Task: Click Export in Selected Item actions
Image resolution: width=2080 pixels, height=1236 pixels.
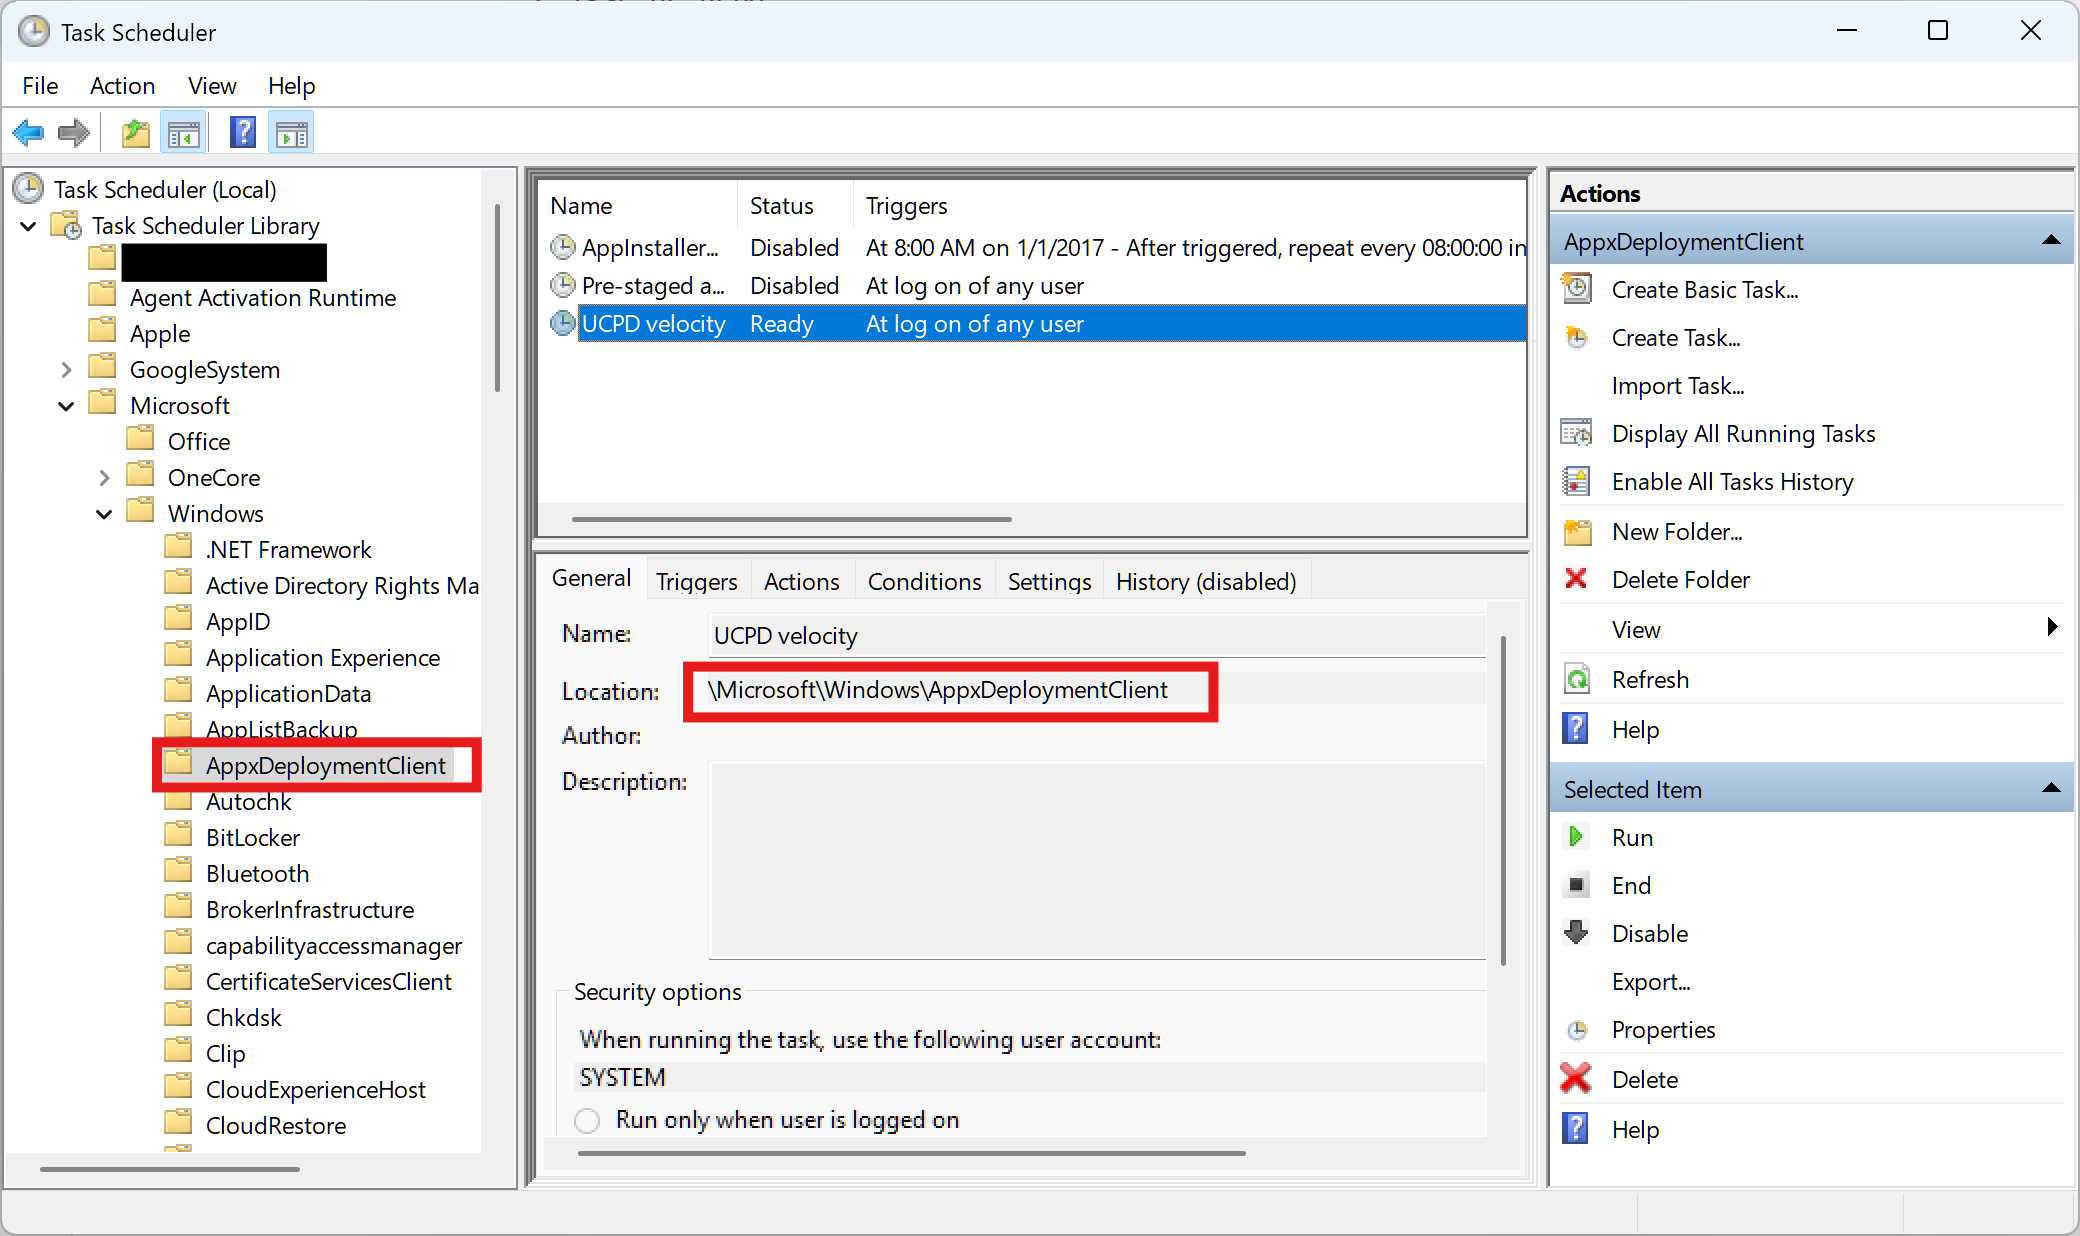Action: [x=1650, y=982]
